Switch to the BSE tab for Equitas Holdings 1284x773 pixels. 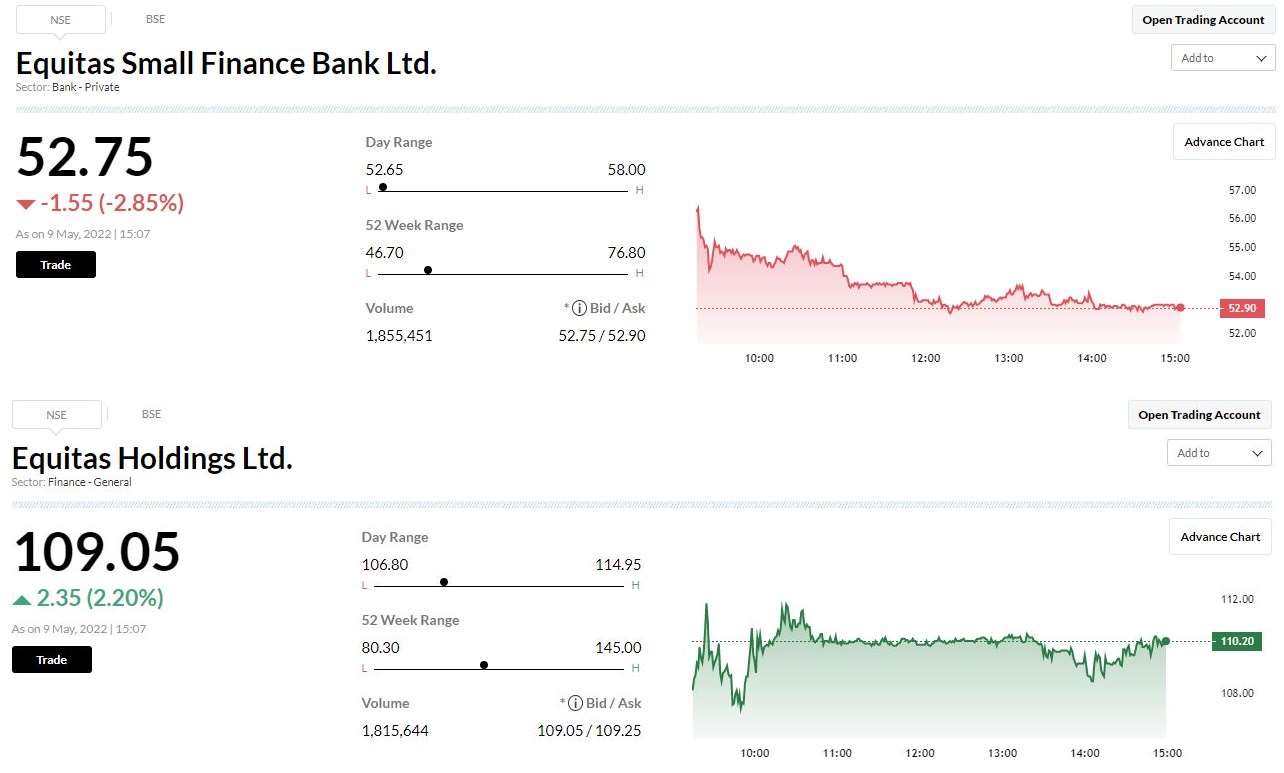click(x=151, y=414)
